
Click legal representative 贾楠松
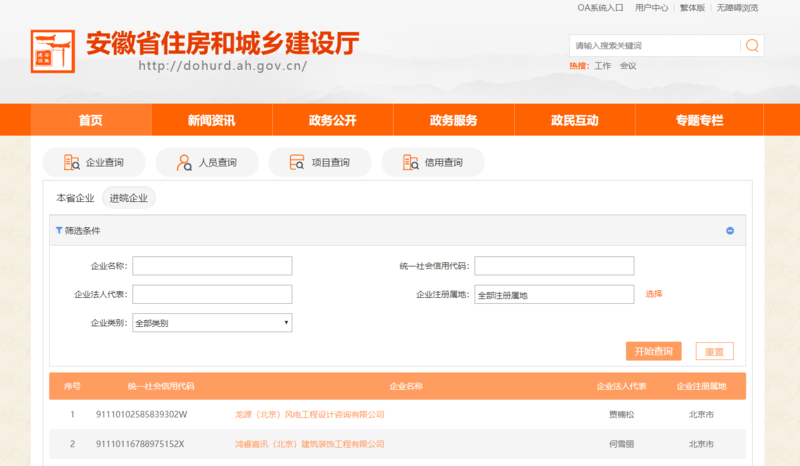[621, 414]
